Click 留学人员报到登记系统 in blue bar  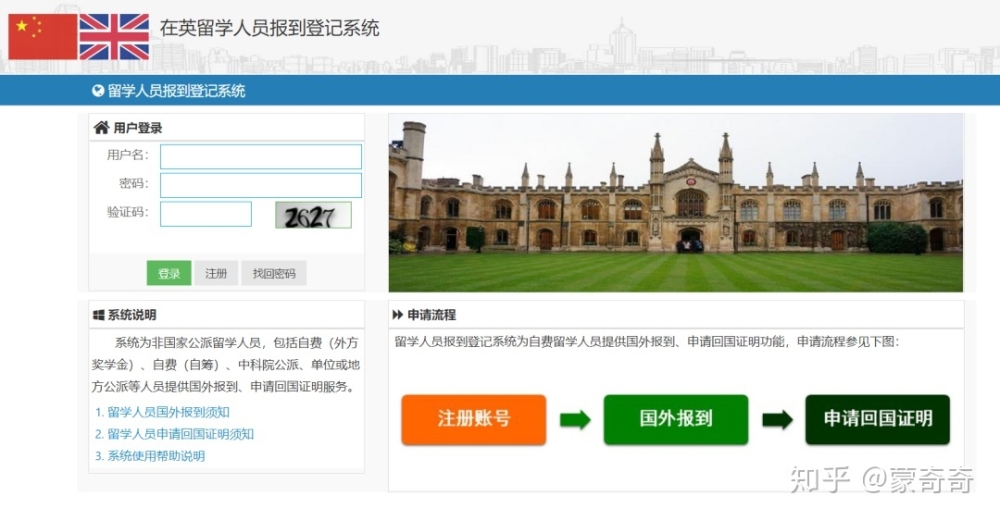coord(176,91)
